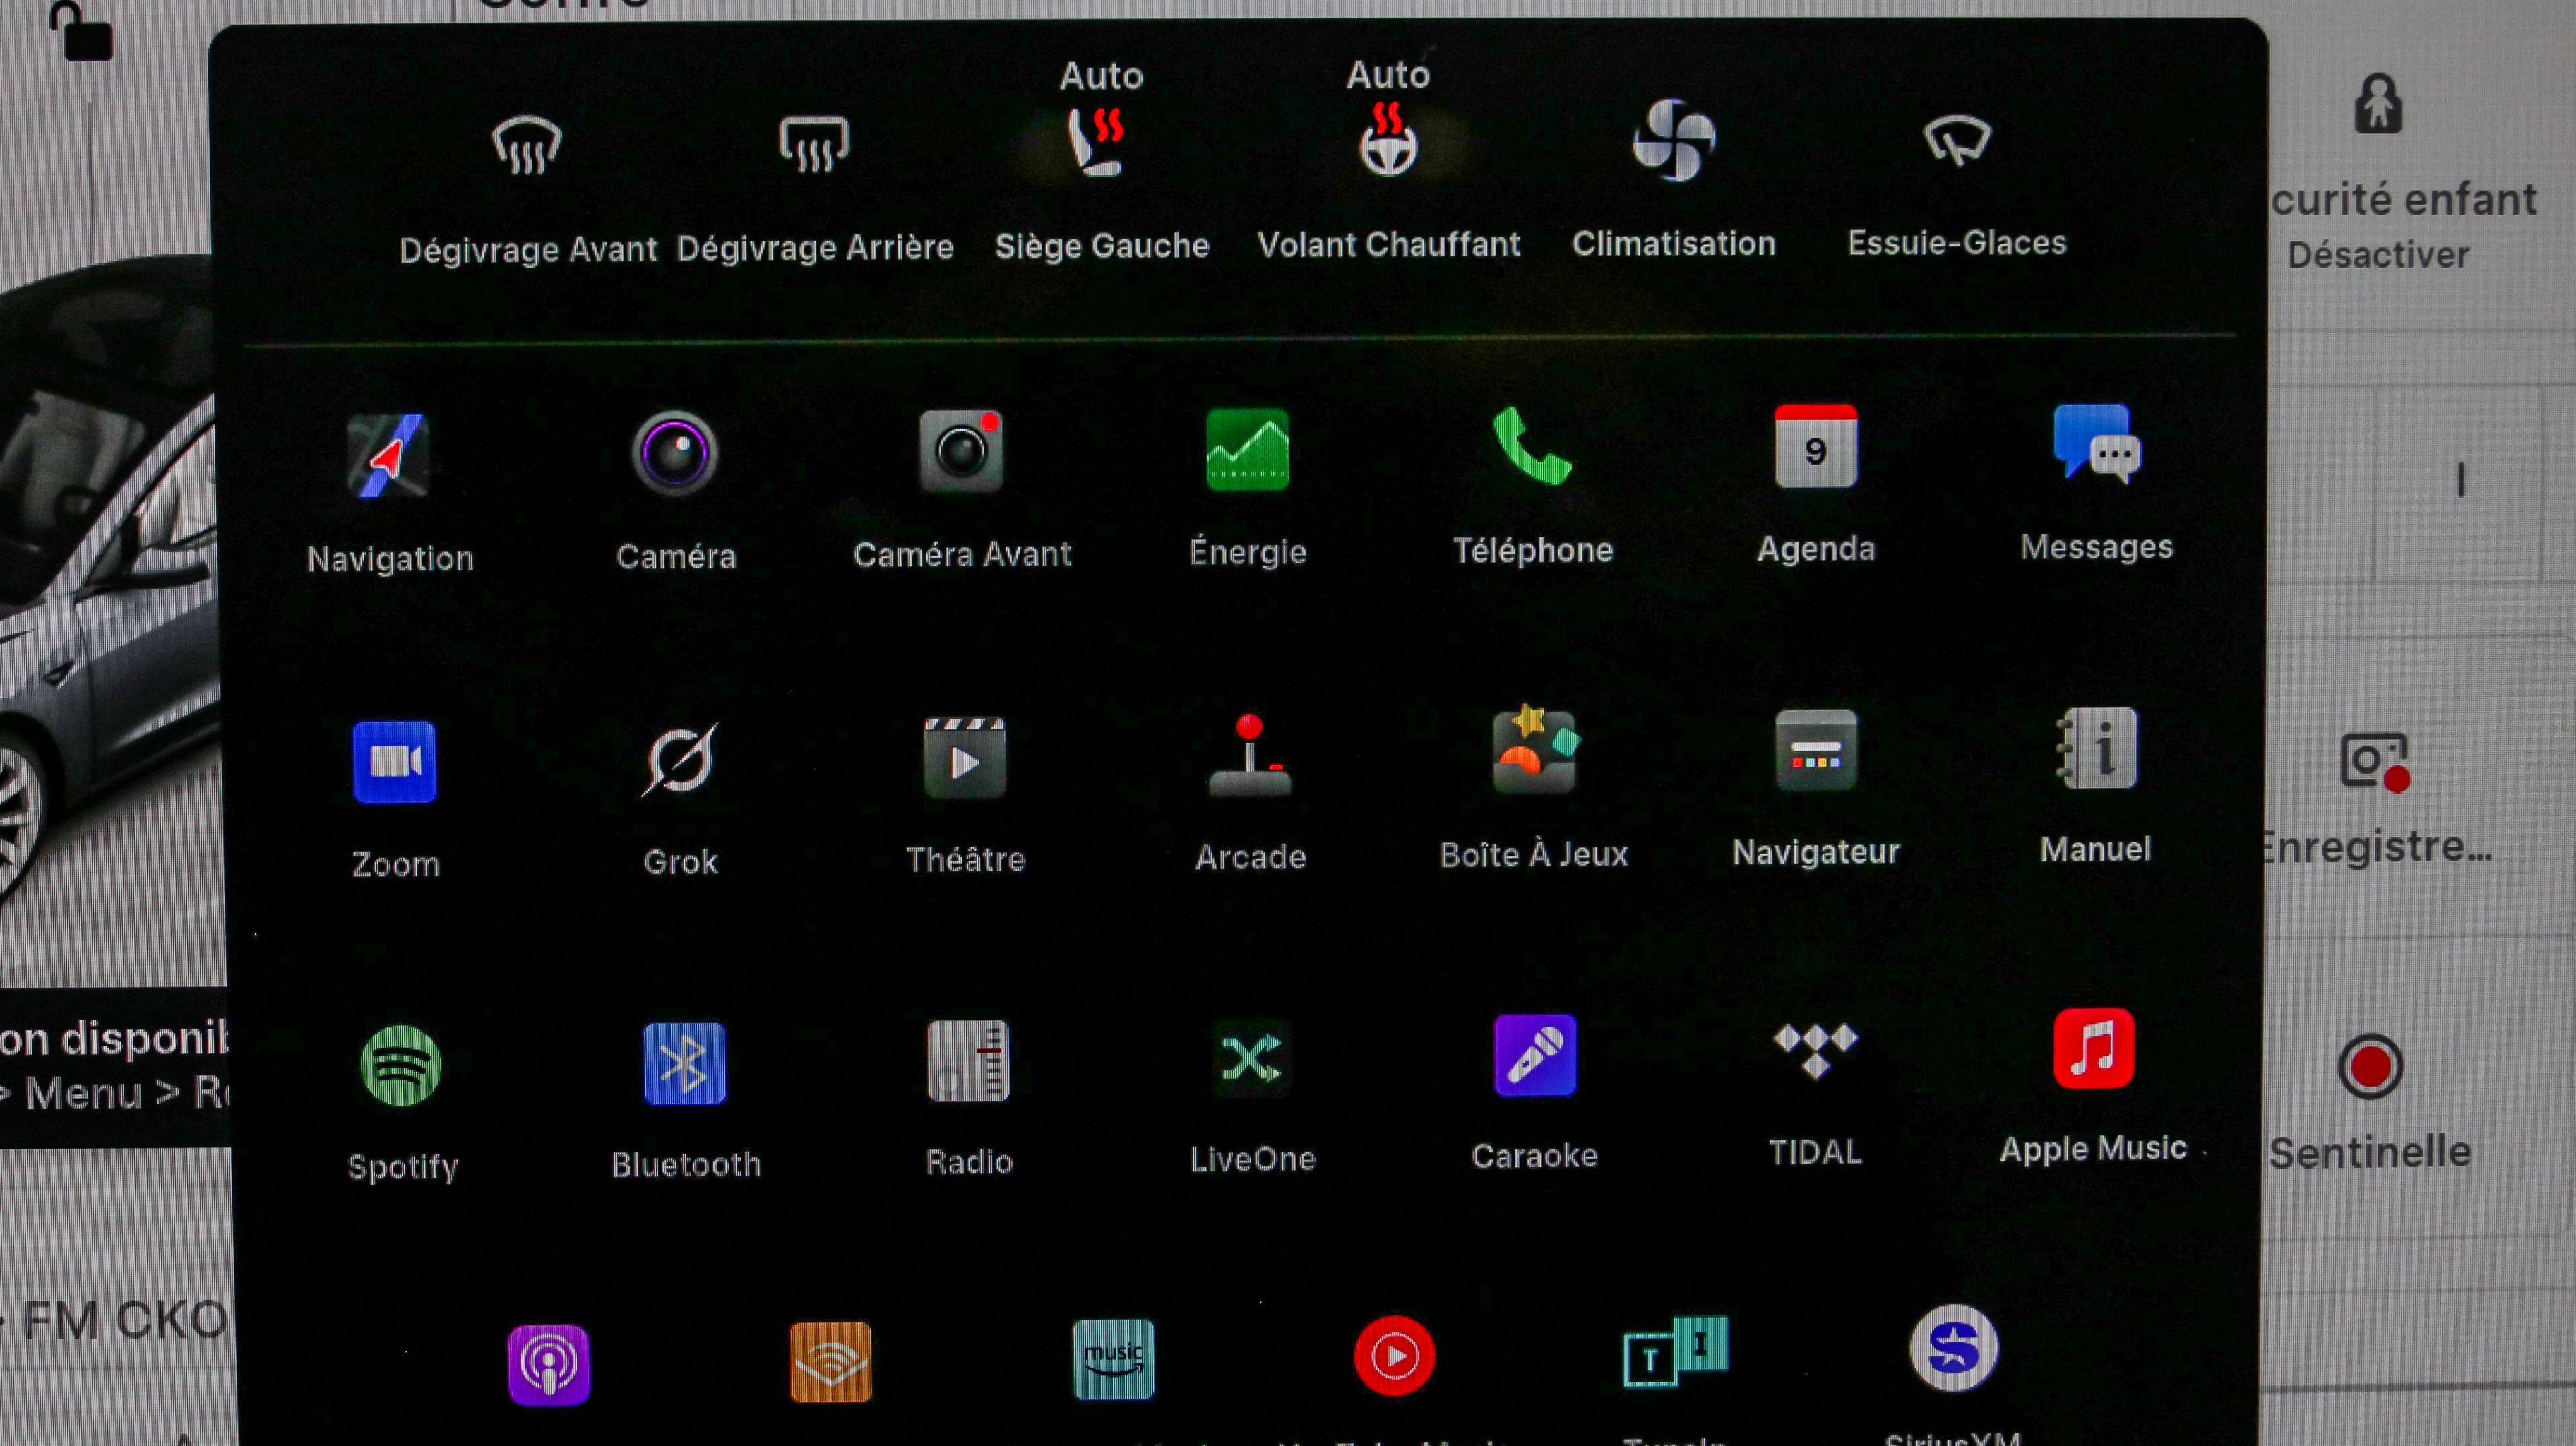Screen dimensions: 2576x1446
Task: Launch the Zoom video app
Action: point(394,762)
